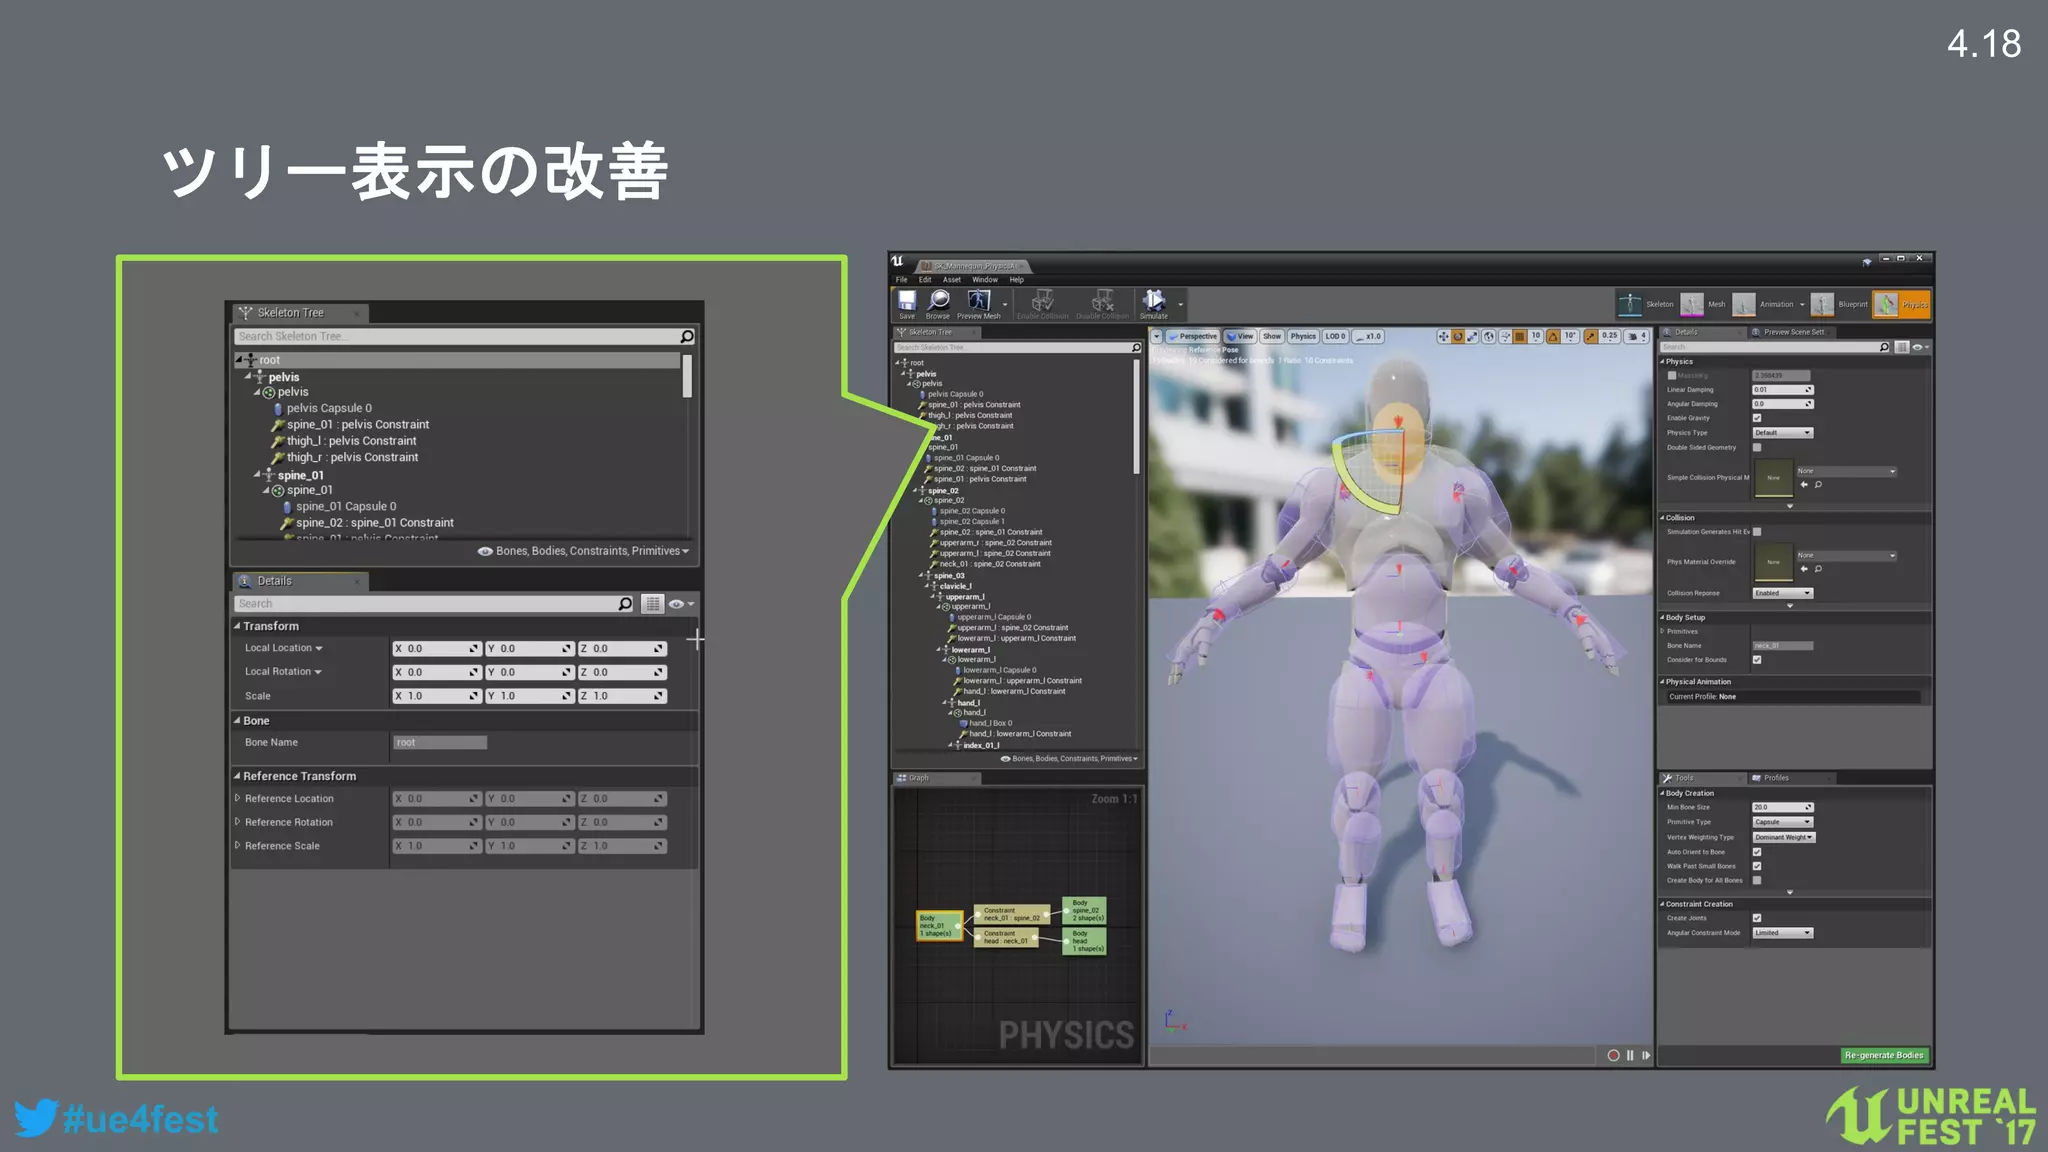Screen dimensions: 2048x1152
Task: Open the Angular Constraint Mode dropdown
Action: (1782, 933)
